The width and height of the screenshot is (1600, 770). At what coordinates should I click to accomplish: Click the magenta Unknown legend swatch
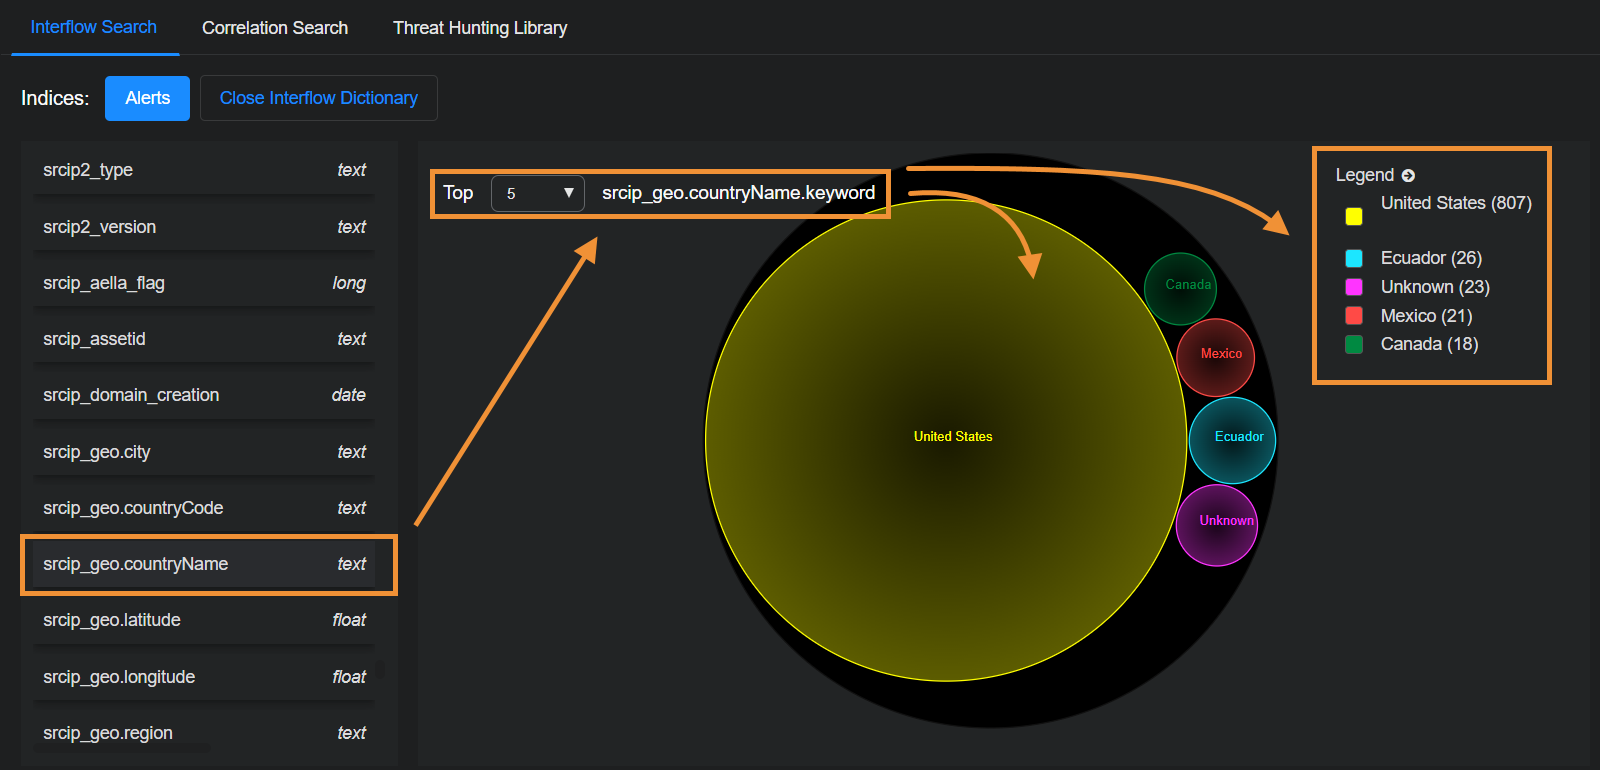[1354, 287]
